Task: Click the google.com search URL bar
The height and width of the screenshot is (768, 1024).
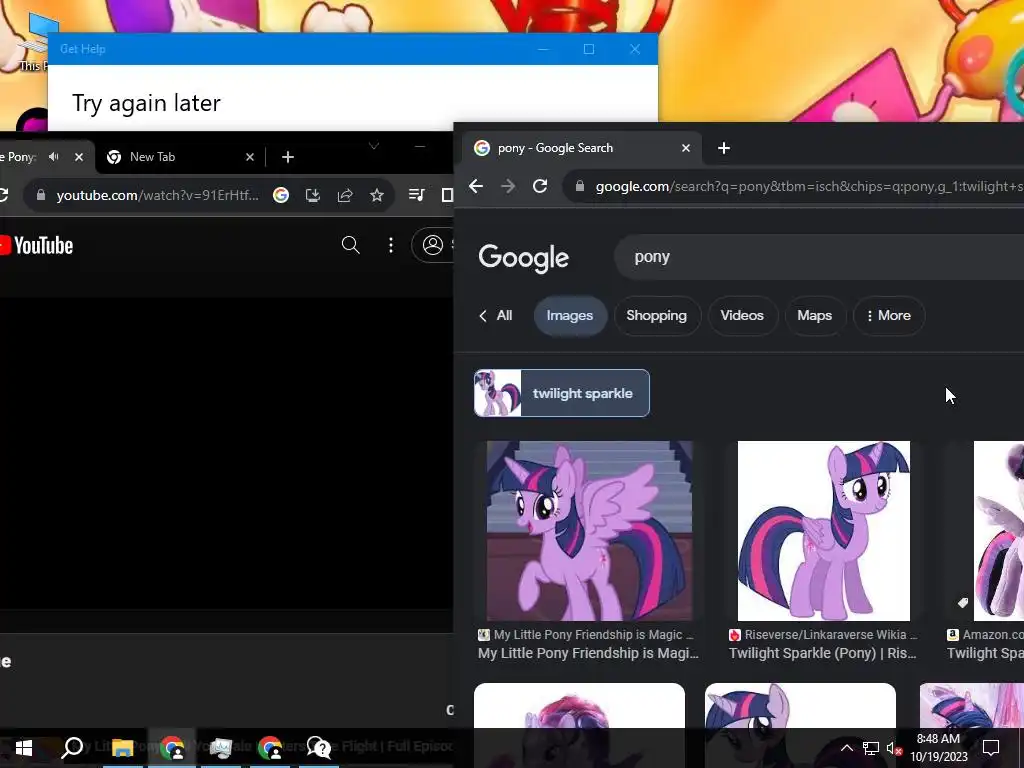Action: click(x=793, y=187)
